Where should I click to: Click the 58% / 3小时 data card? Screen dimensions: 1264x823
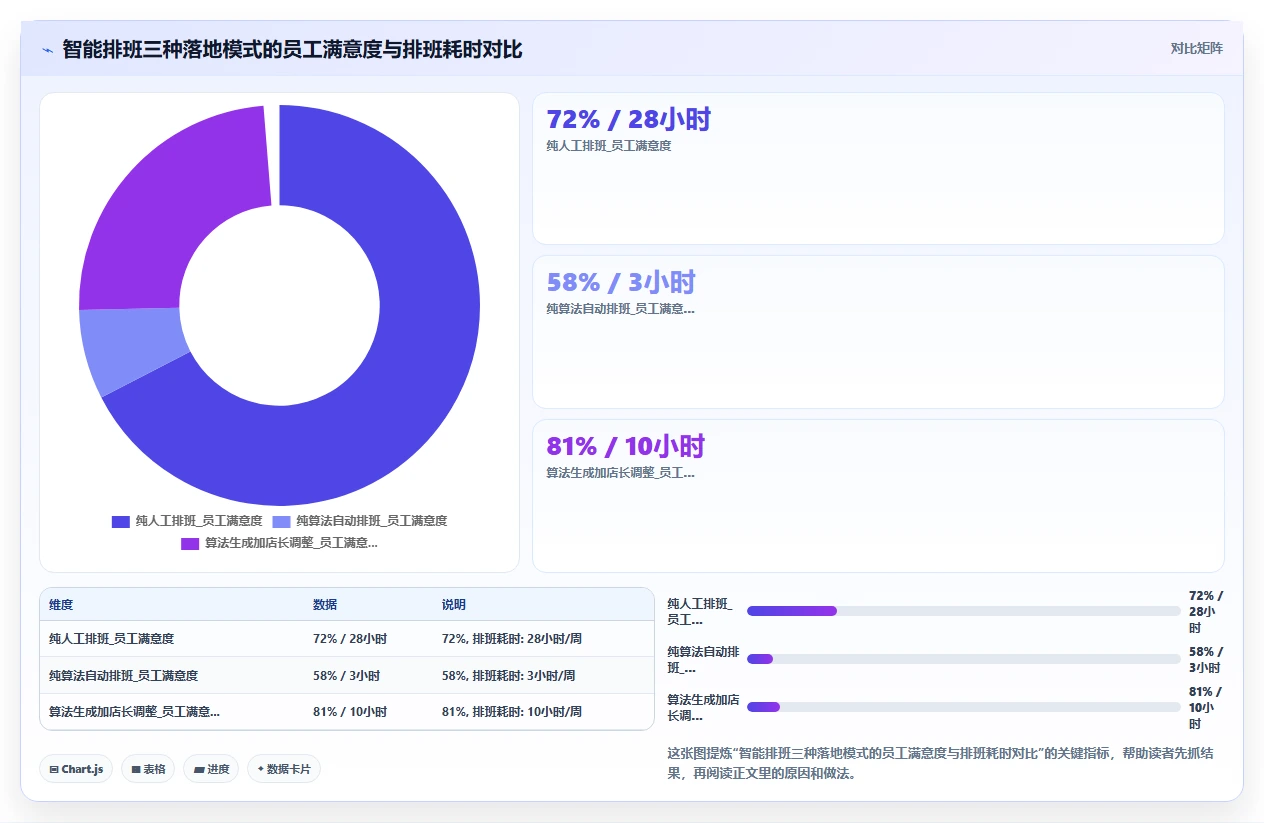click(878, 332)
